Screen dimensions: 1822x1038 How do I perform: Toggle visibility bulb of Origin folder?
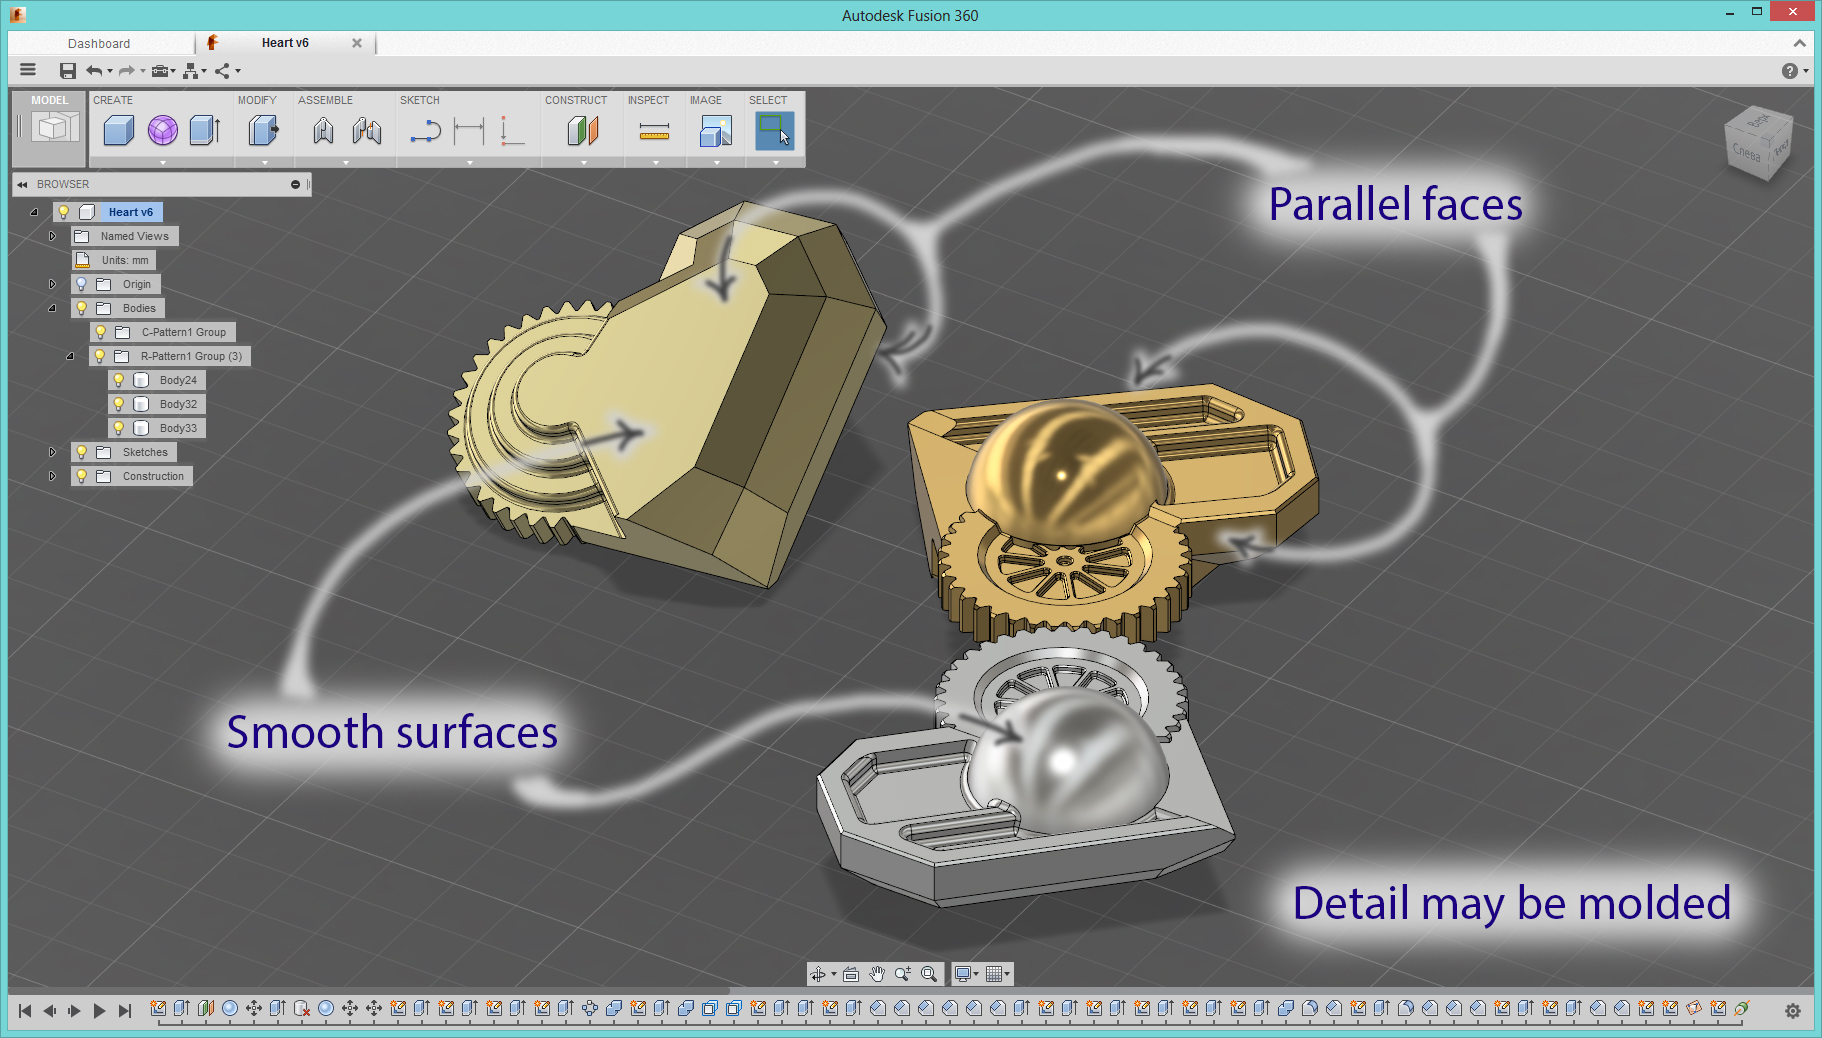[82, 285]
